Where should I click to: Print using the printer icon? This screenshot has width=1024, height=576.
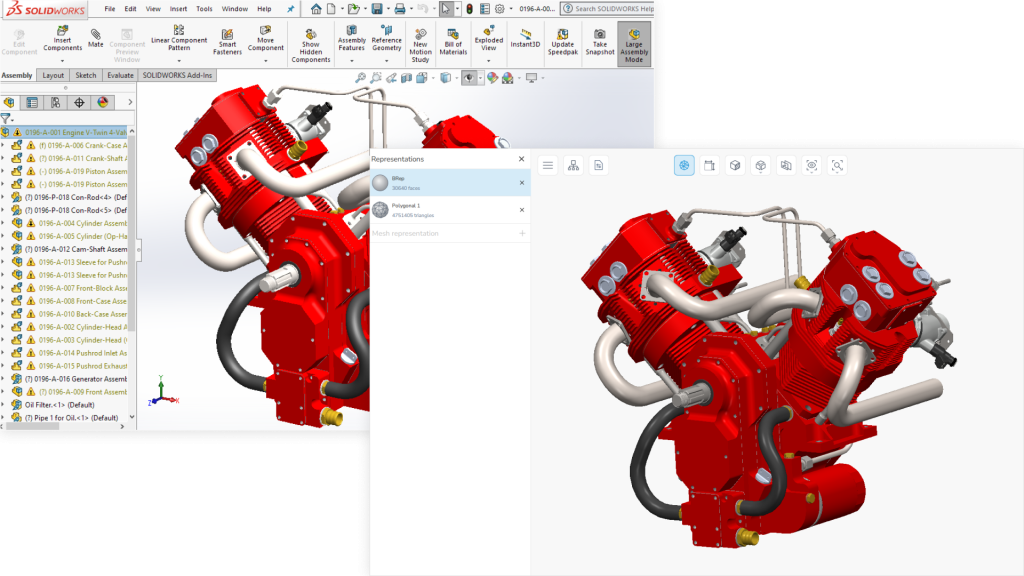[x=400, y=8]
